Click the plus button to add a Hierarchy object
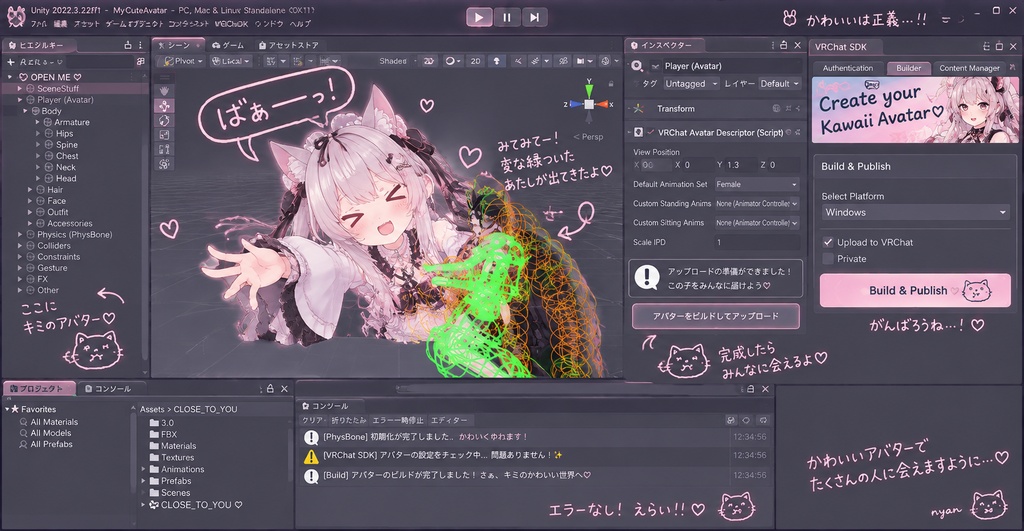The width and height of the screenshot is (1024, 531). tap(10, 61)
